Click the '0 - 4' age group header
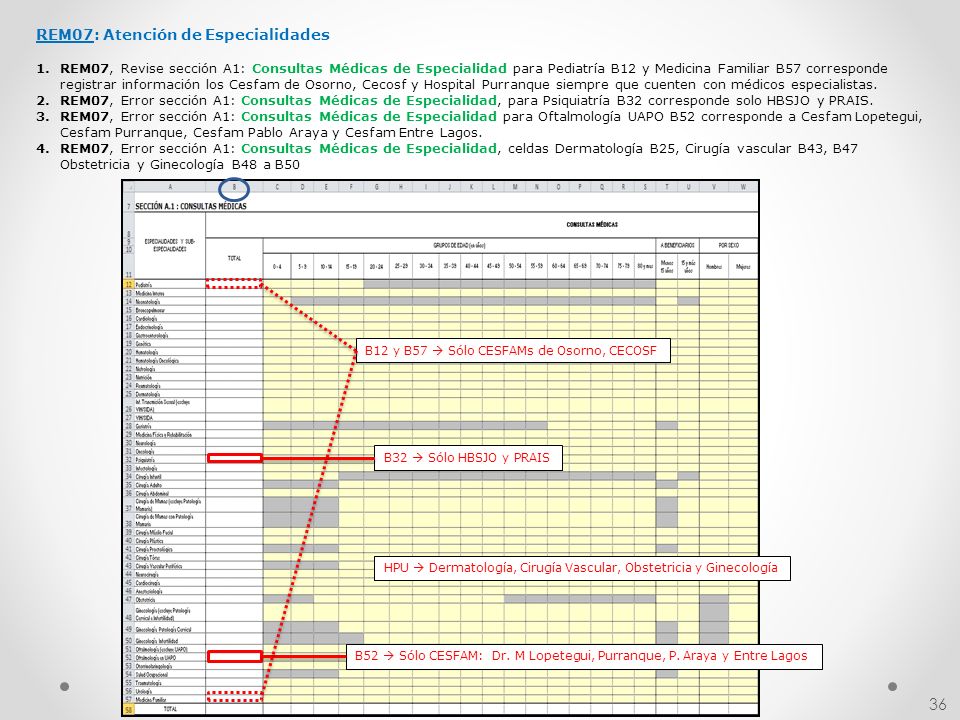 coord(277,266)
